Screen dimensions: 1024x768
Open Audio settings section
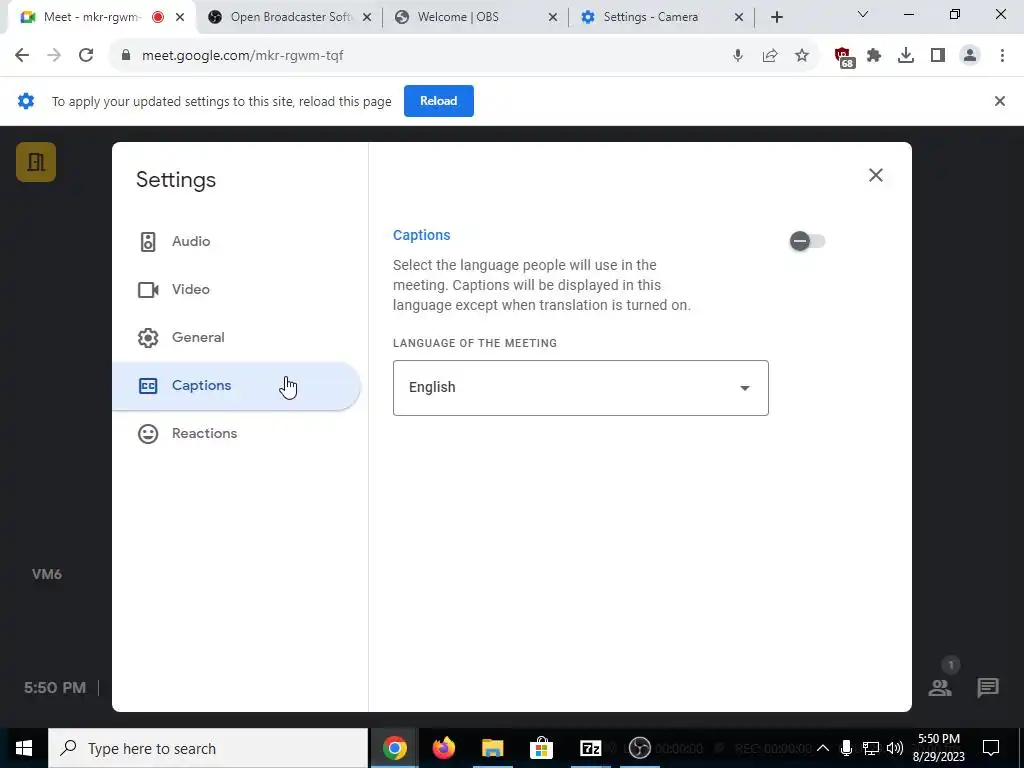[x=236, y=241]
